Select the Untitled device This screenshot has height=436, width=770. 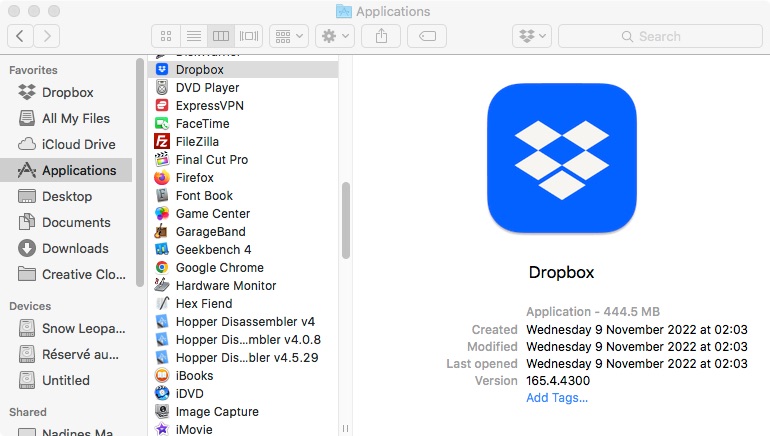click(66, 381)
